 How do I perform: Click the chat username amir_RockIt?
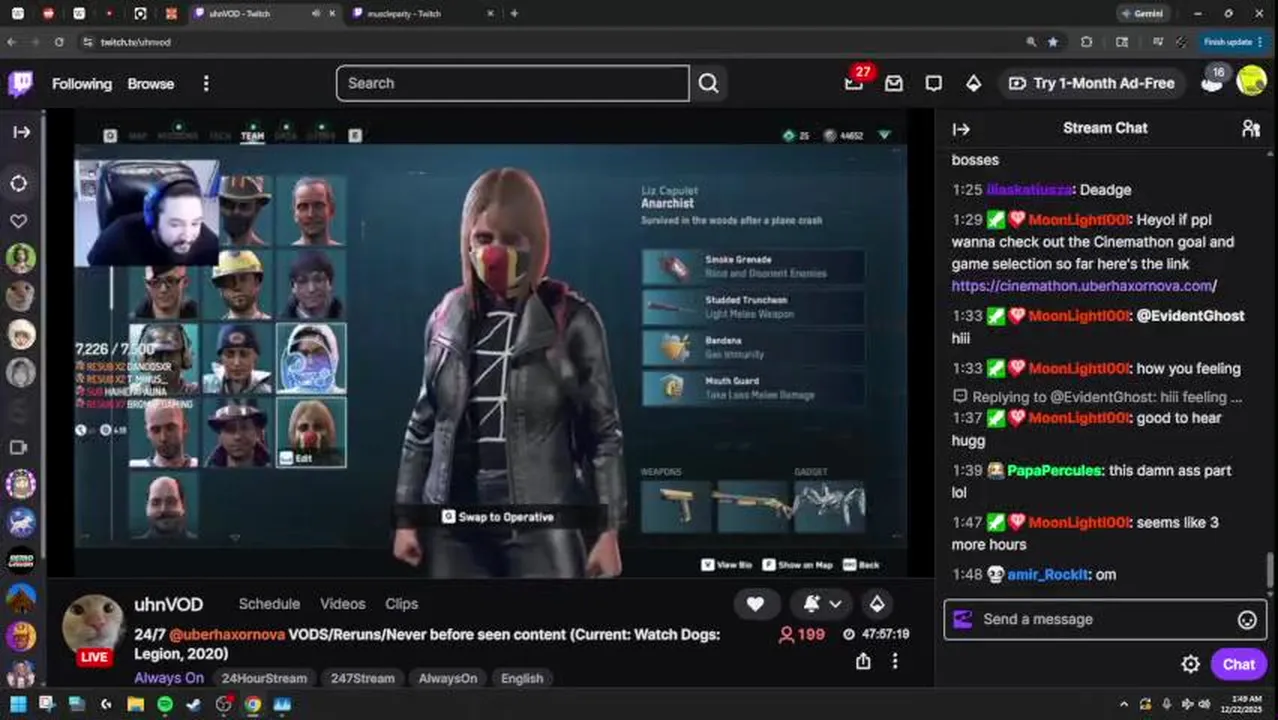[x=1049, y=575]
